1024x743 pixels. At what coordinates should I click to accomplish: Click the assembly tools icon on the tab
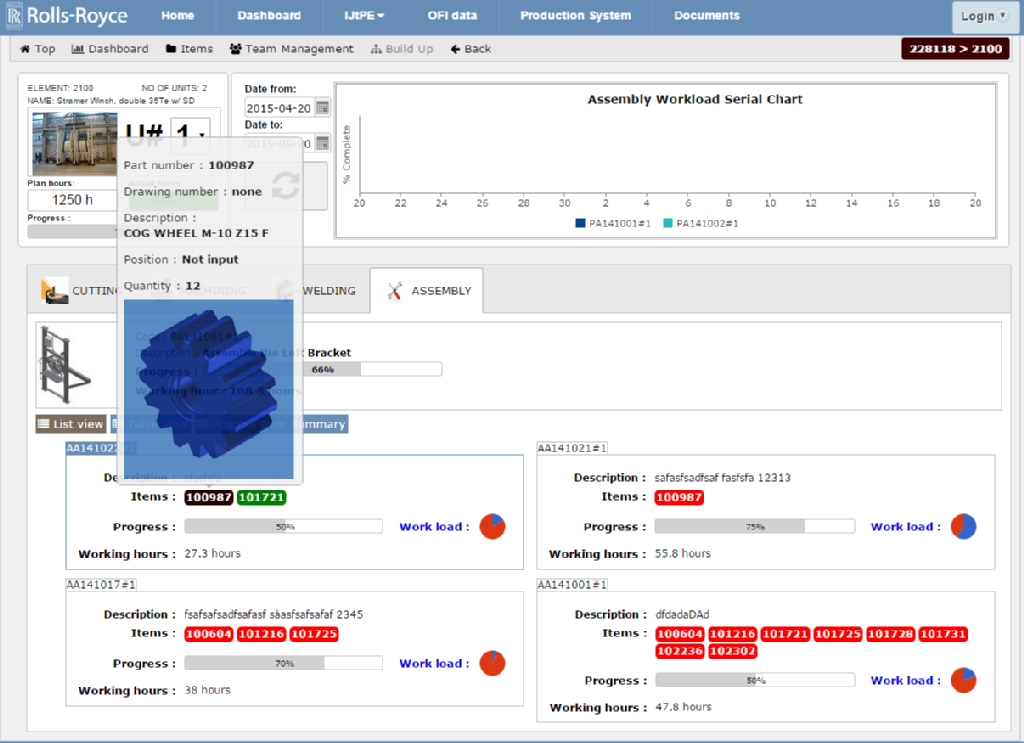tap(394, 291)
